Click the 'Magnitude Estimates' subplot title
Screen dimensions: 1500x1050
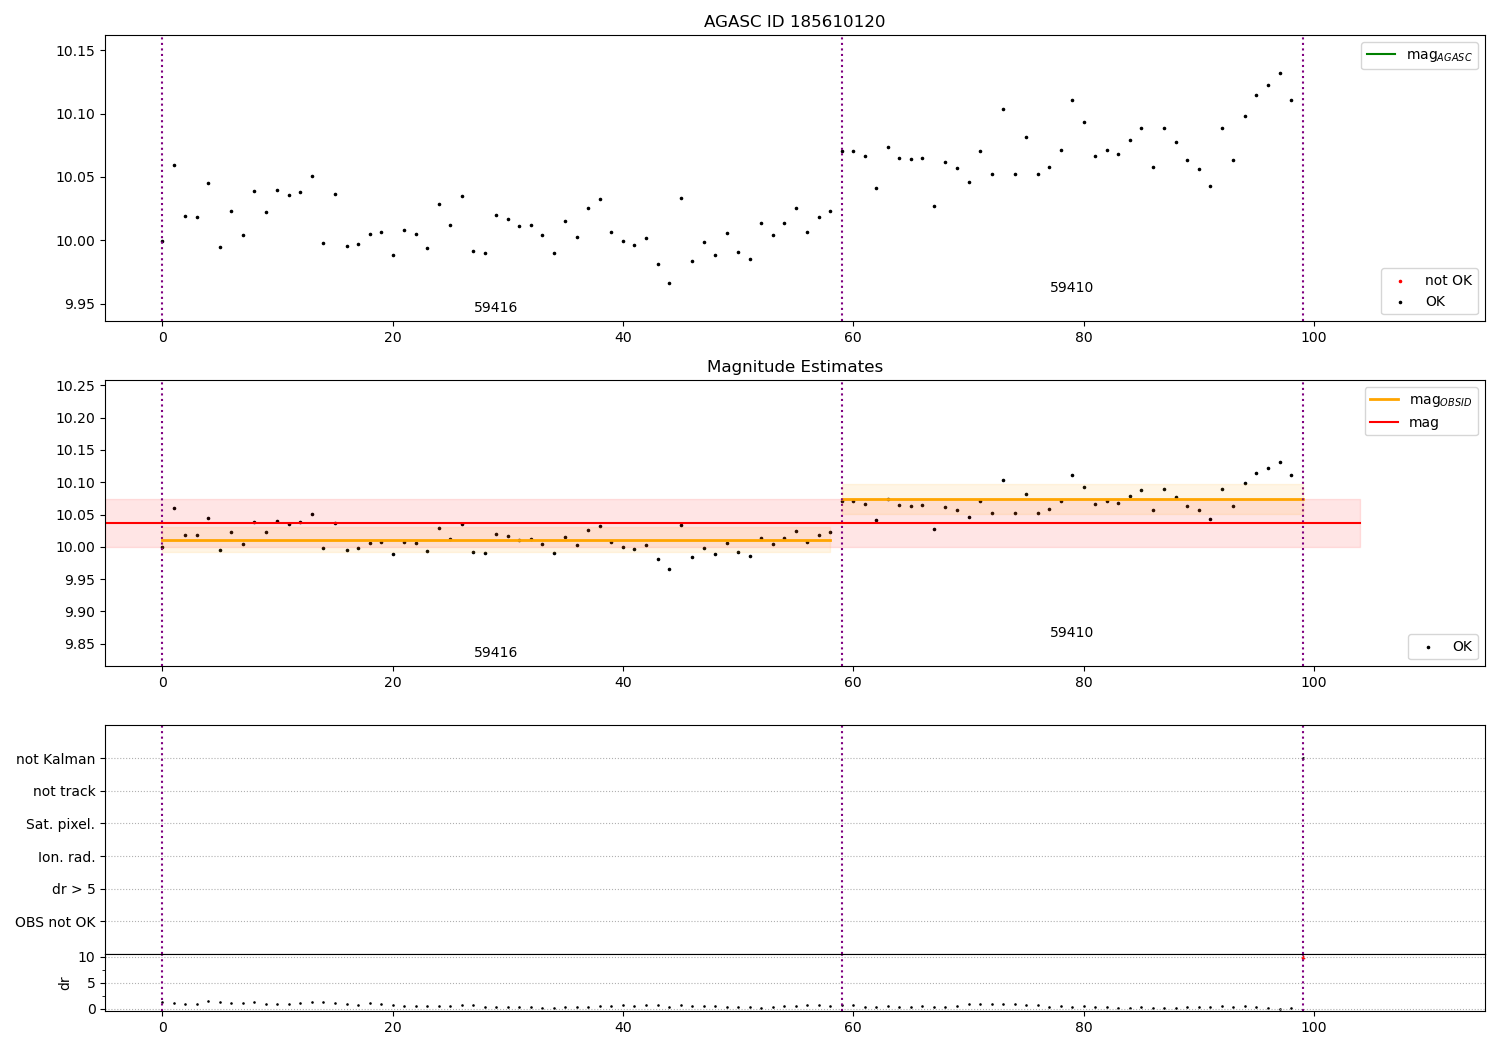(795, 367)
